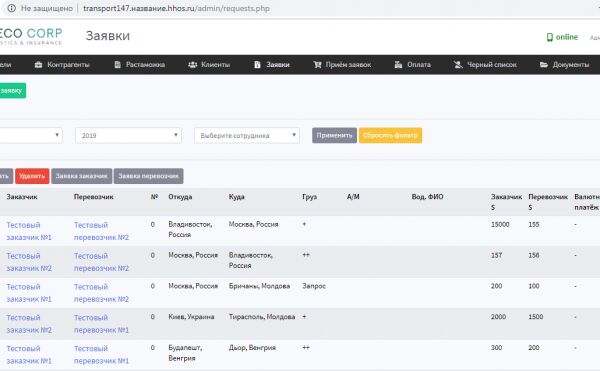This screenshot has width=600, height=371.
Task: Click the red Удалить button
Action: tap(32, 176)
